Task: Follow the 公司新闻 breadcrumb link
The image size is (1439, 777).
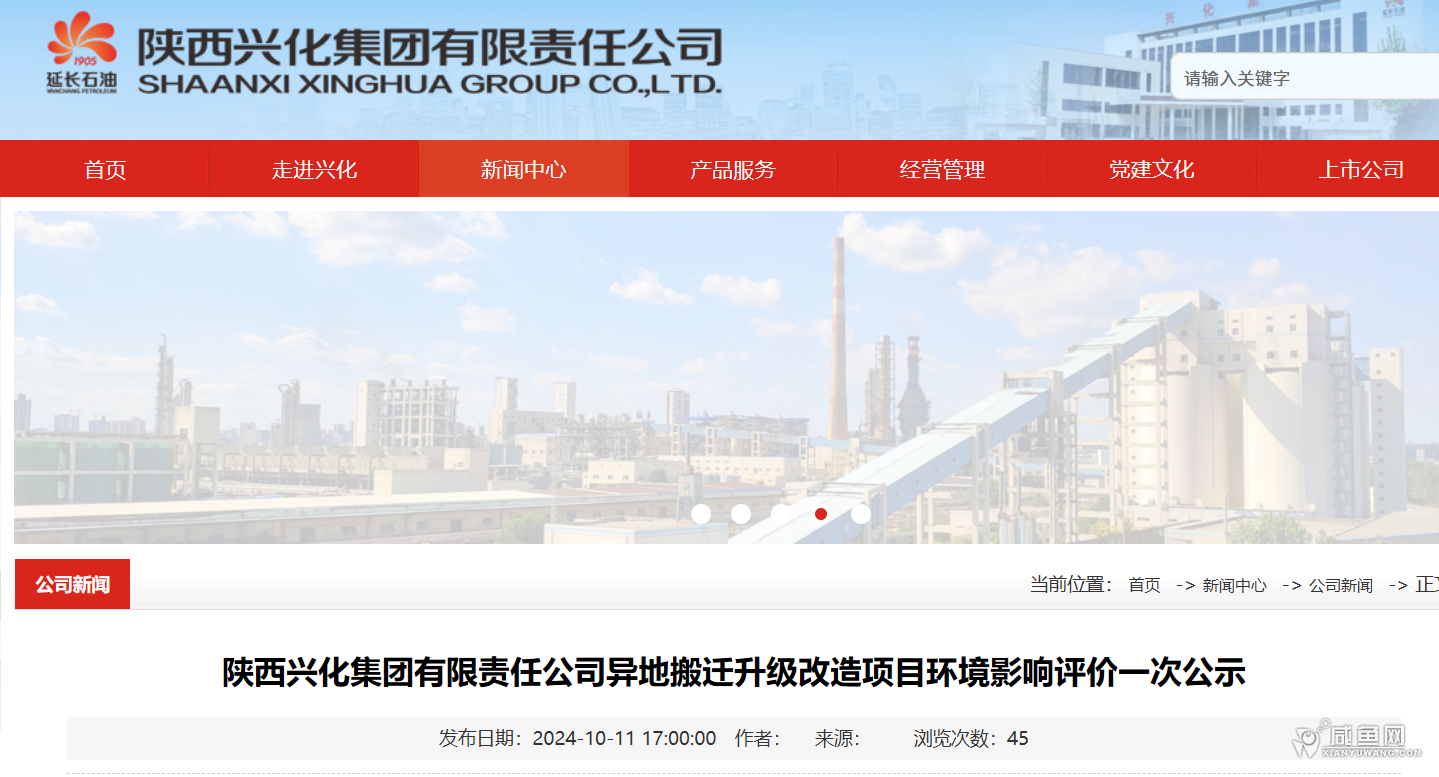Action: (1341, 586)
